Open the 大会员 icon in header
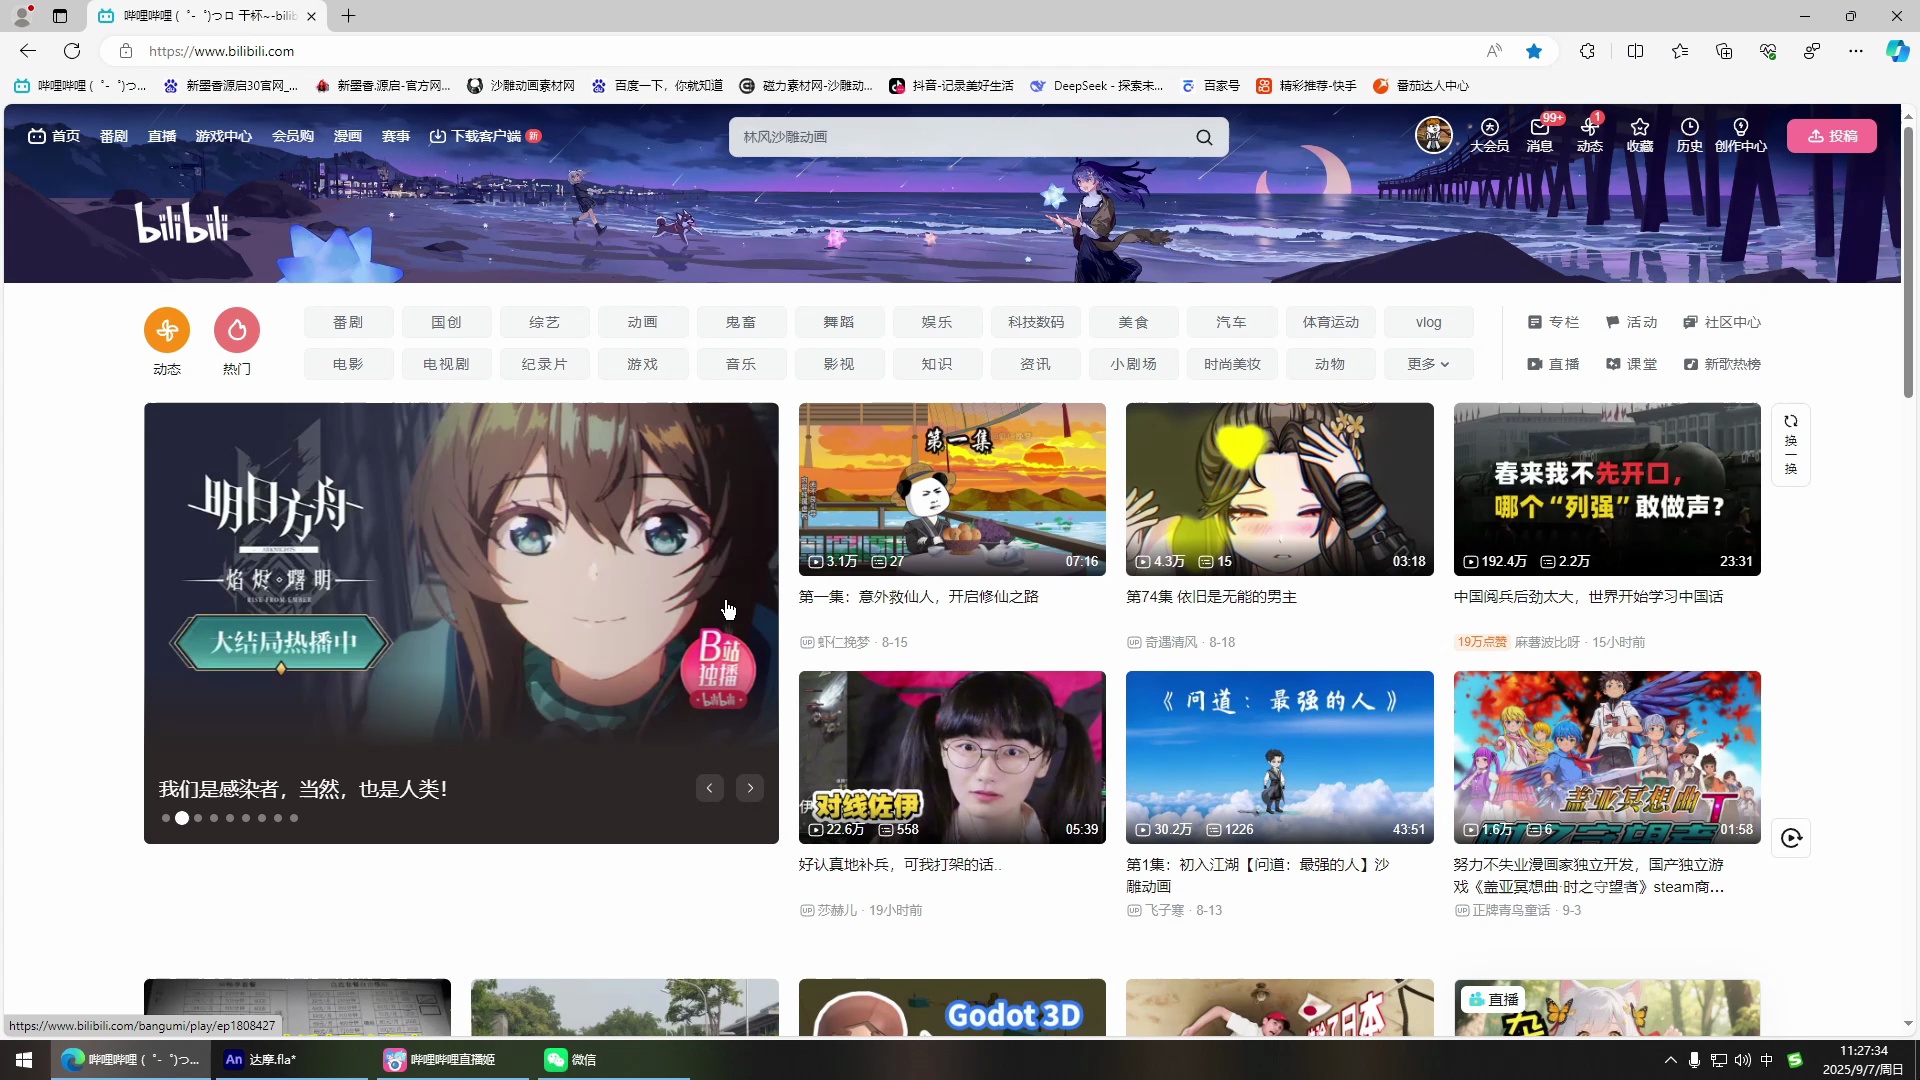Screen dimensions: 1920x1080 [x=1489, y=135]
